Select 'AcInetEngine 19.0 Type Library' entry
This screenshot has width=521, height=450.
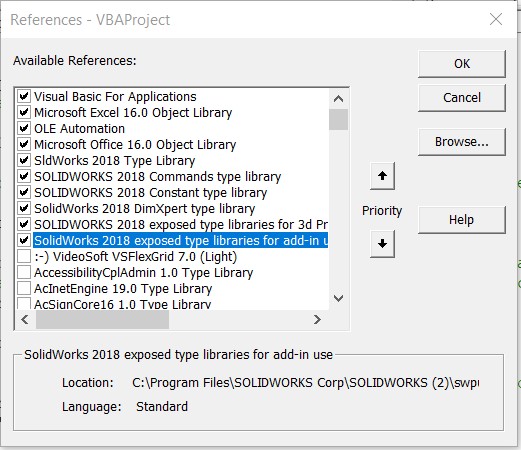pos(123,288)
